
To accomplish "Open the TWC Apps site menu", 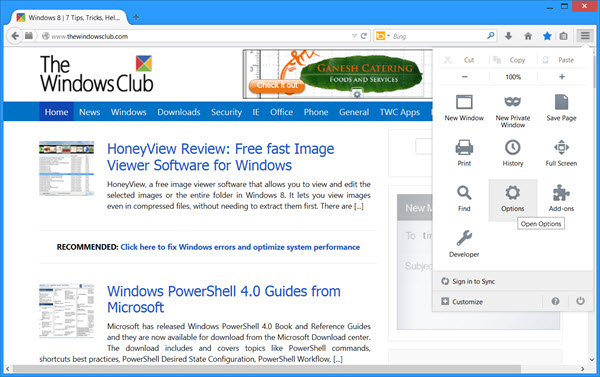I will point(399,112).
